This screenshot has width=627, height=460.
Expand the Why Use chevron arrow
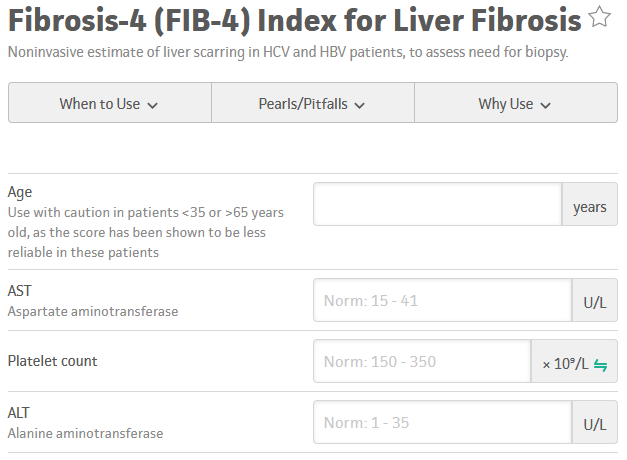click(545, 105)
